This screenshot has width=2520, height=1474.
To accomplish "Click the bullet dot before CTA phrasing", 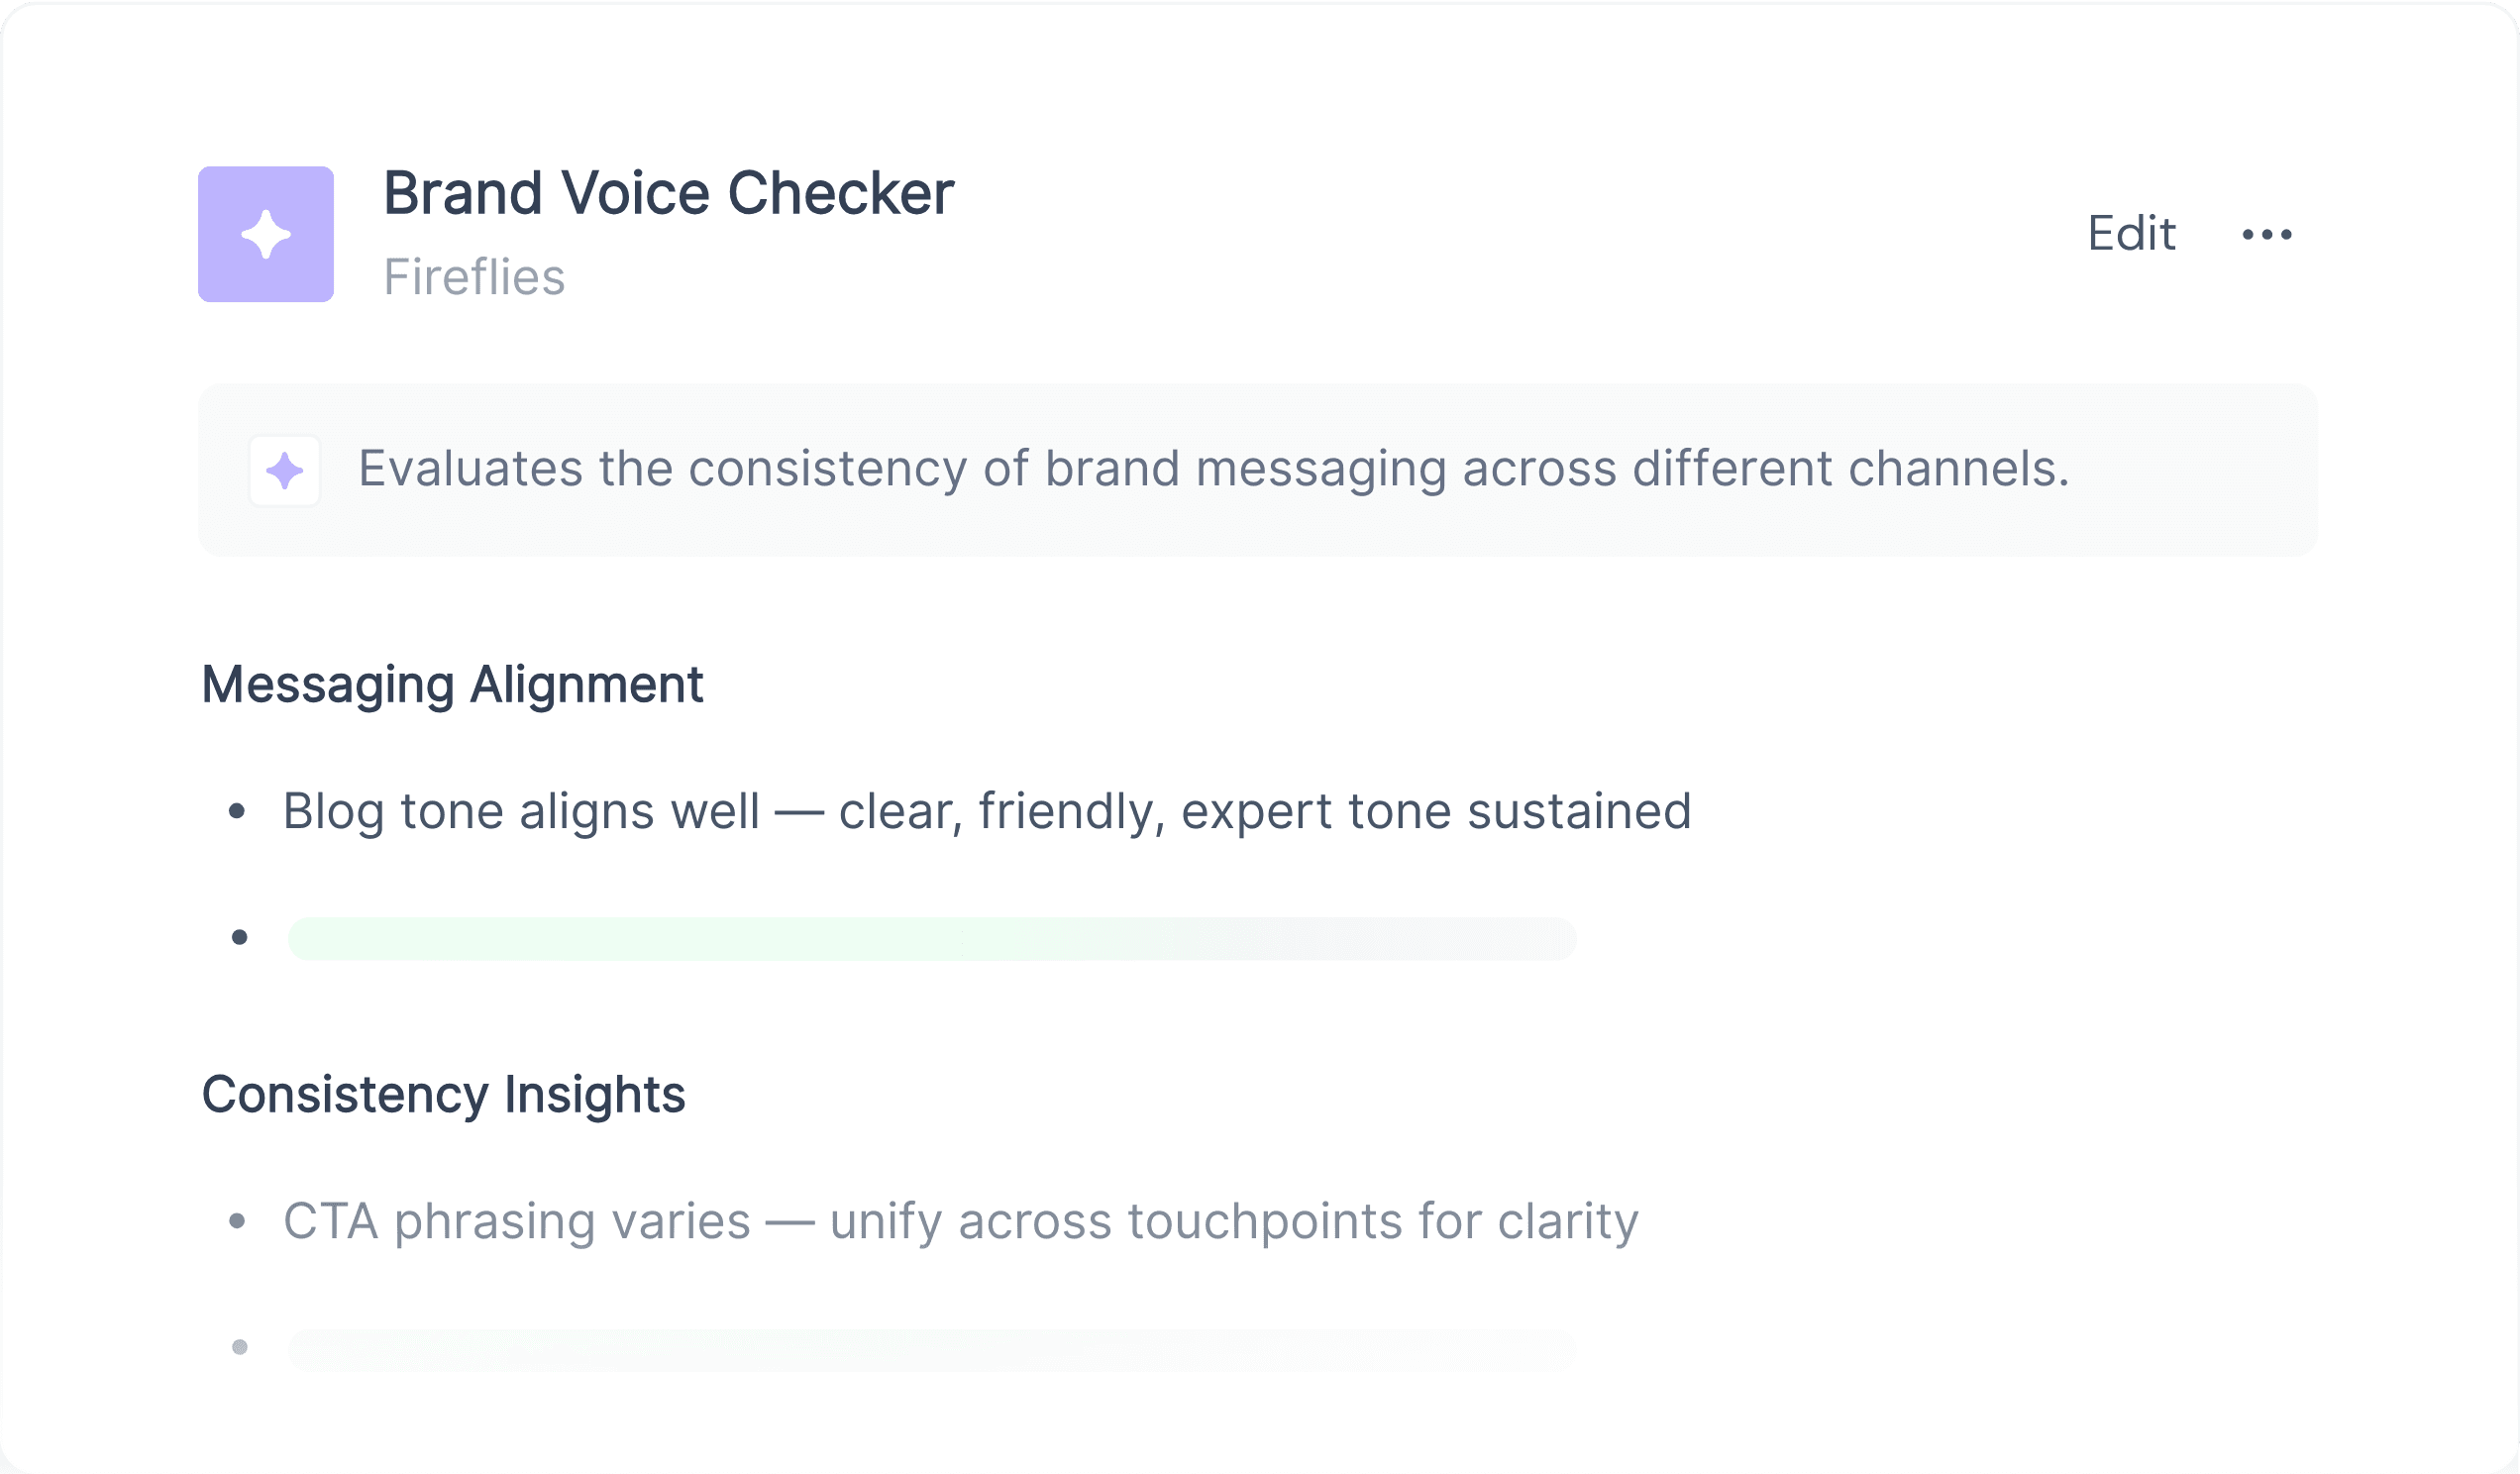I will click(x=238, y=1221).
